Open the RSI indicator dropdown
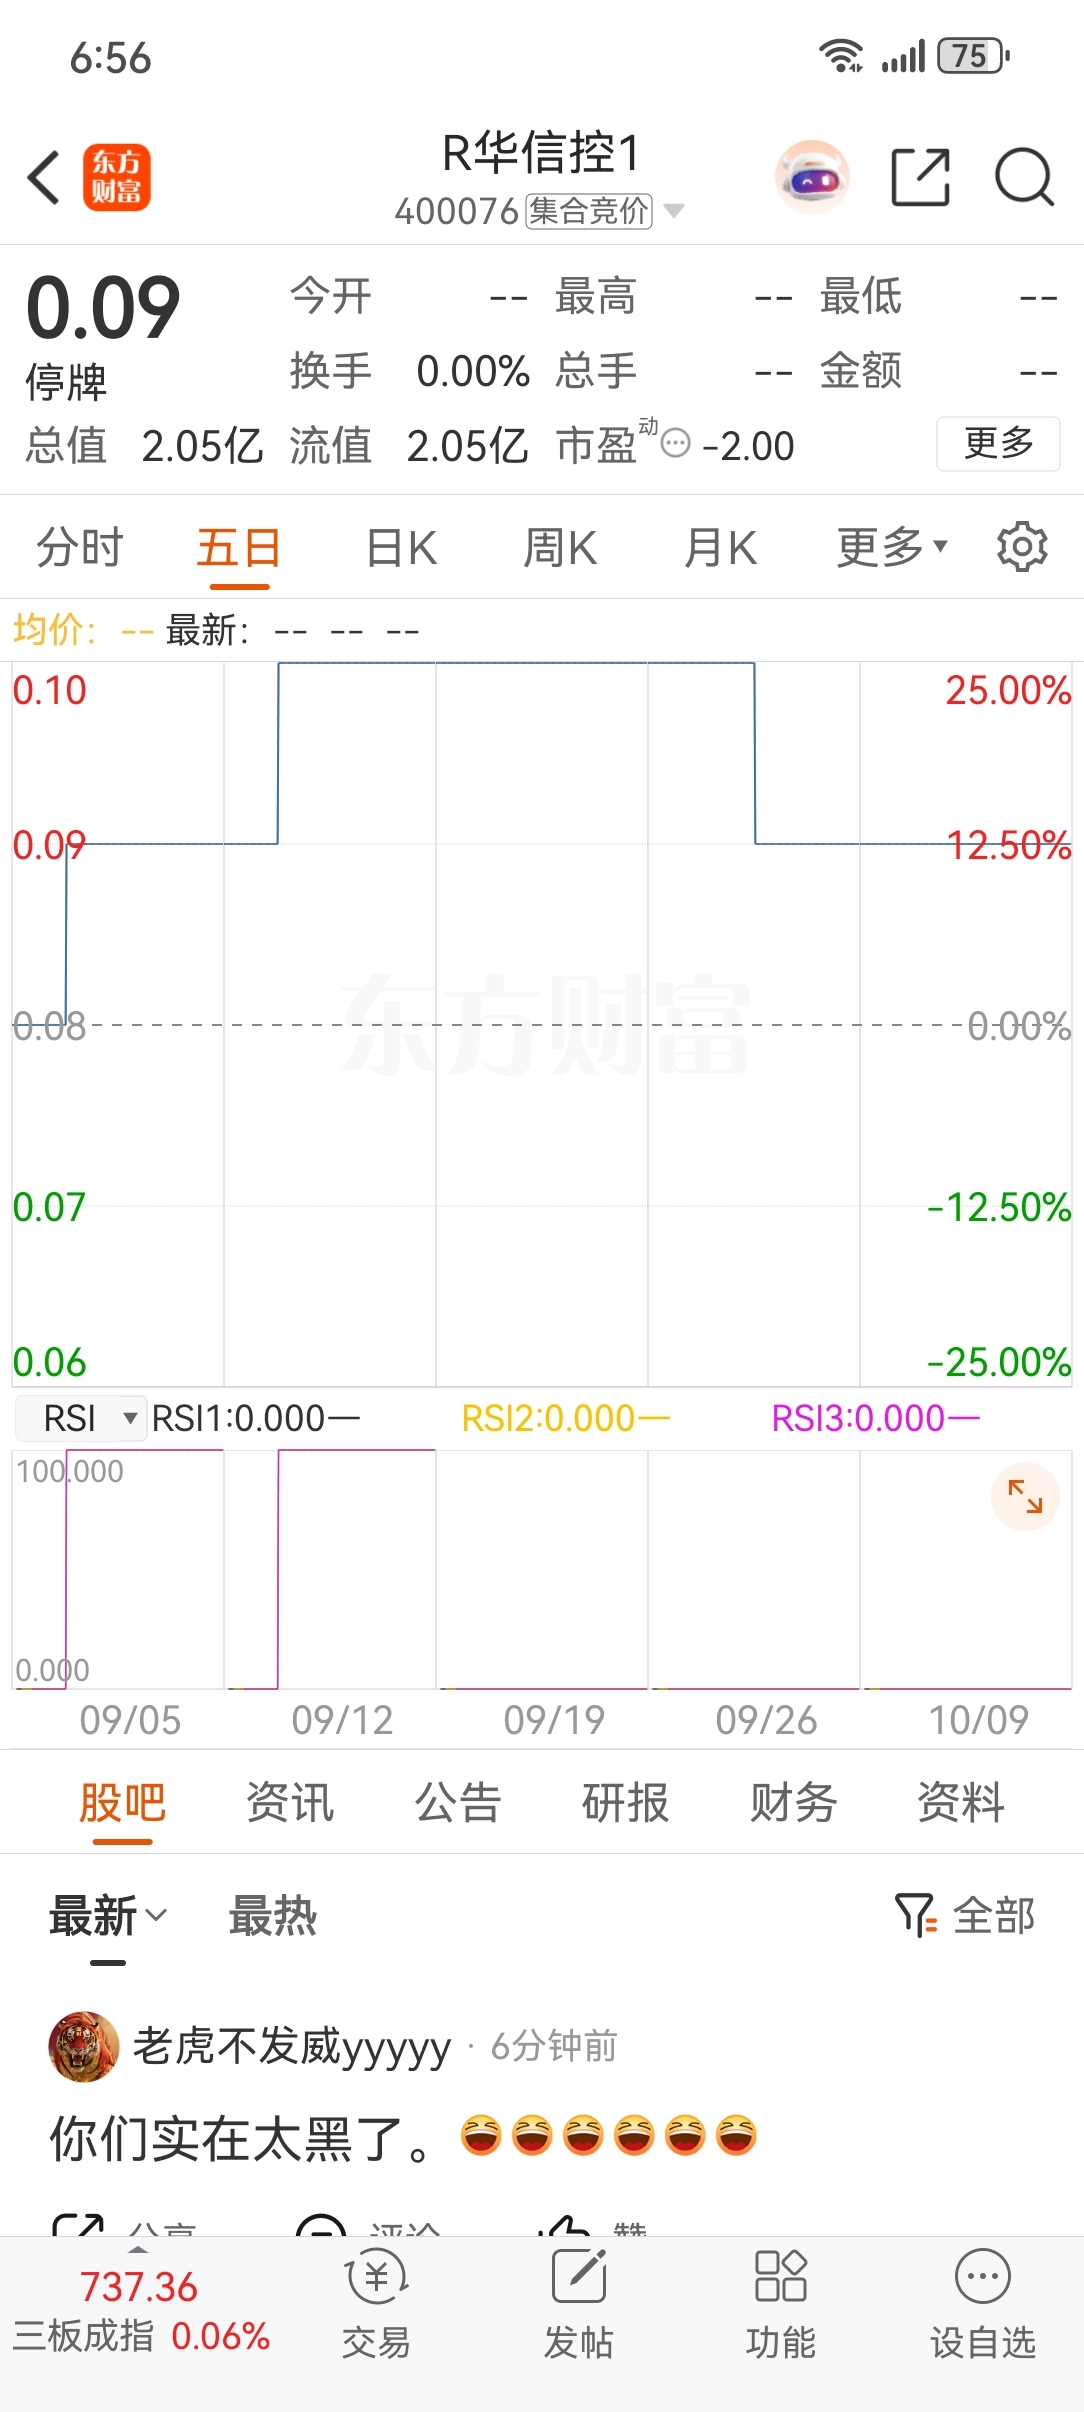 82,1418
